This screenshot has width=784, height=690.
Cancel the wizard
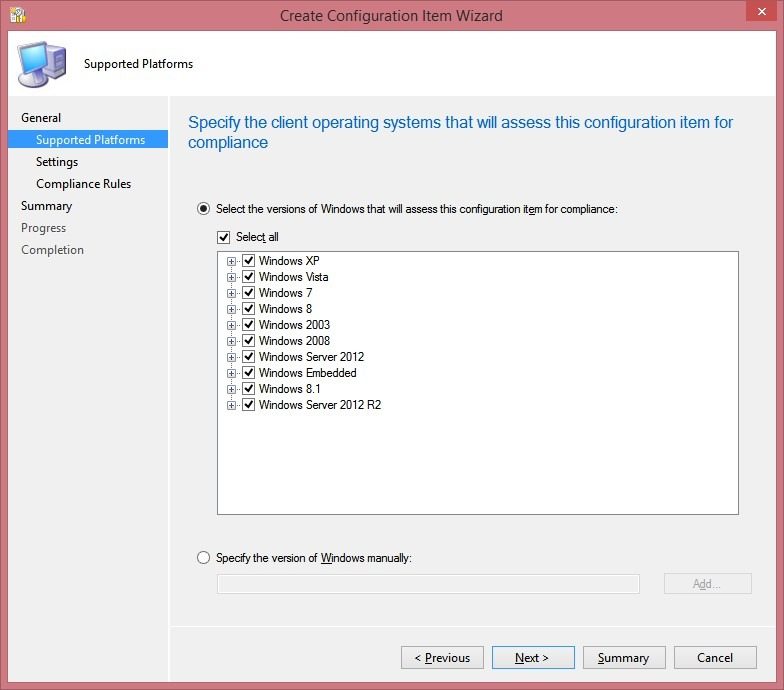pos(715,658)
